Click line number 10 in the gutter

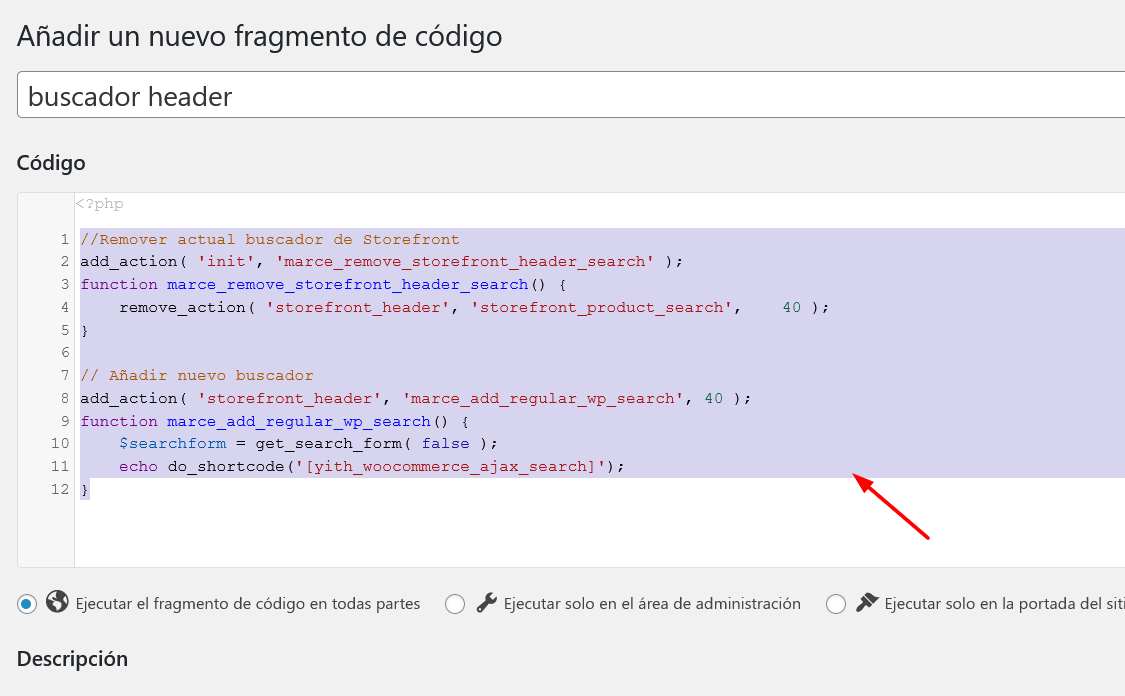point(60,443)
